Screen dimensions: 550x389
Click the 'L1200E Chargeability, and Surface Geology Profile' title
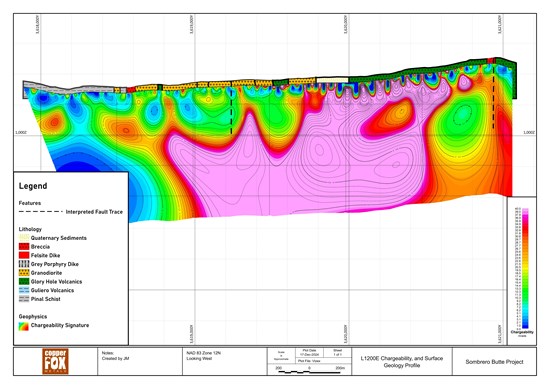pyautogui.click(x=402, y=362)
